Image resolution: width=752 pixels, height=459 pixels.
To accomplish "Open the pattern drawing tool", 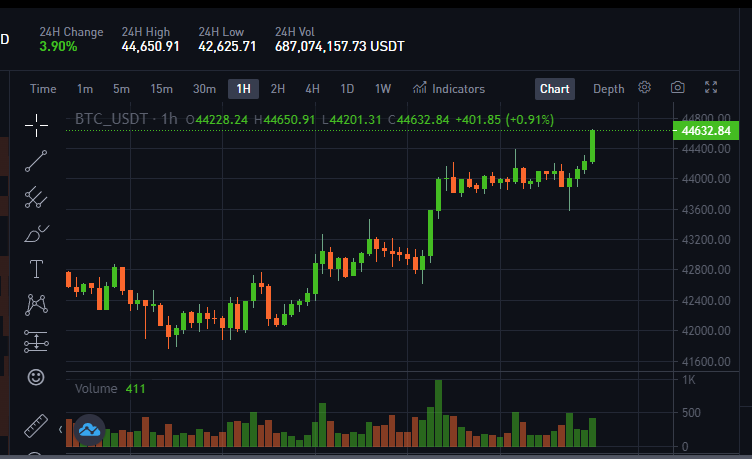I will (36, 305).
